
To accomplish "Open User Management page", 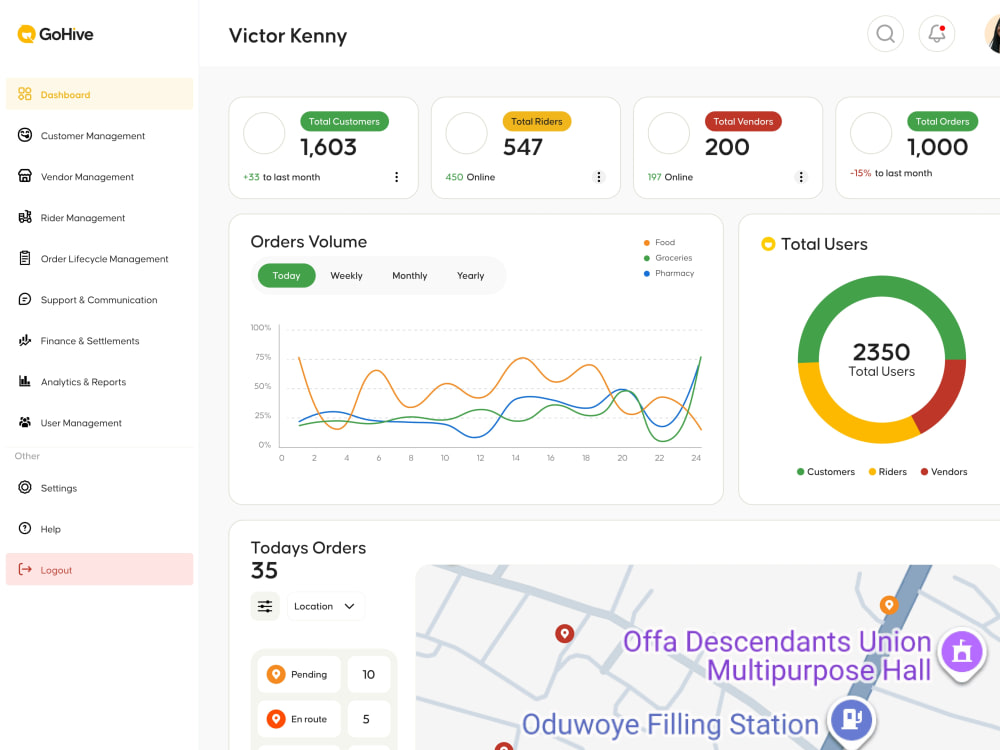I will point(99,423).
